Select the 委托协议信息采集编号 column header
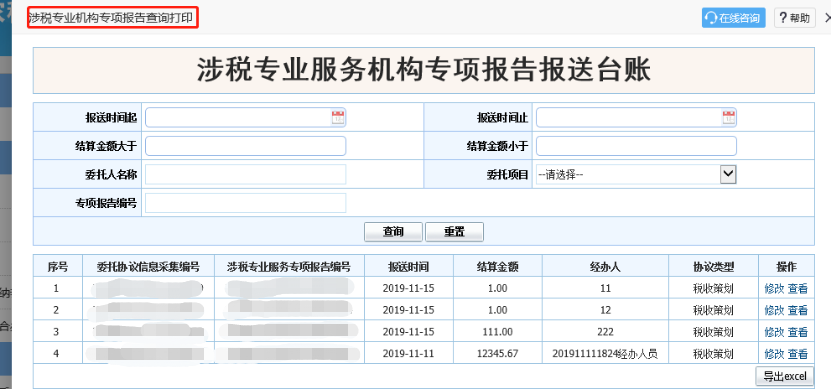This screenshot has height=390, width=831. (x=148, y=267)
